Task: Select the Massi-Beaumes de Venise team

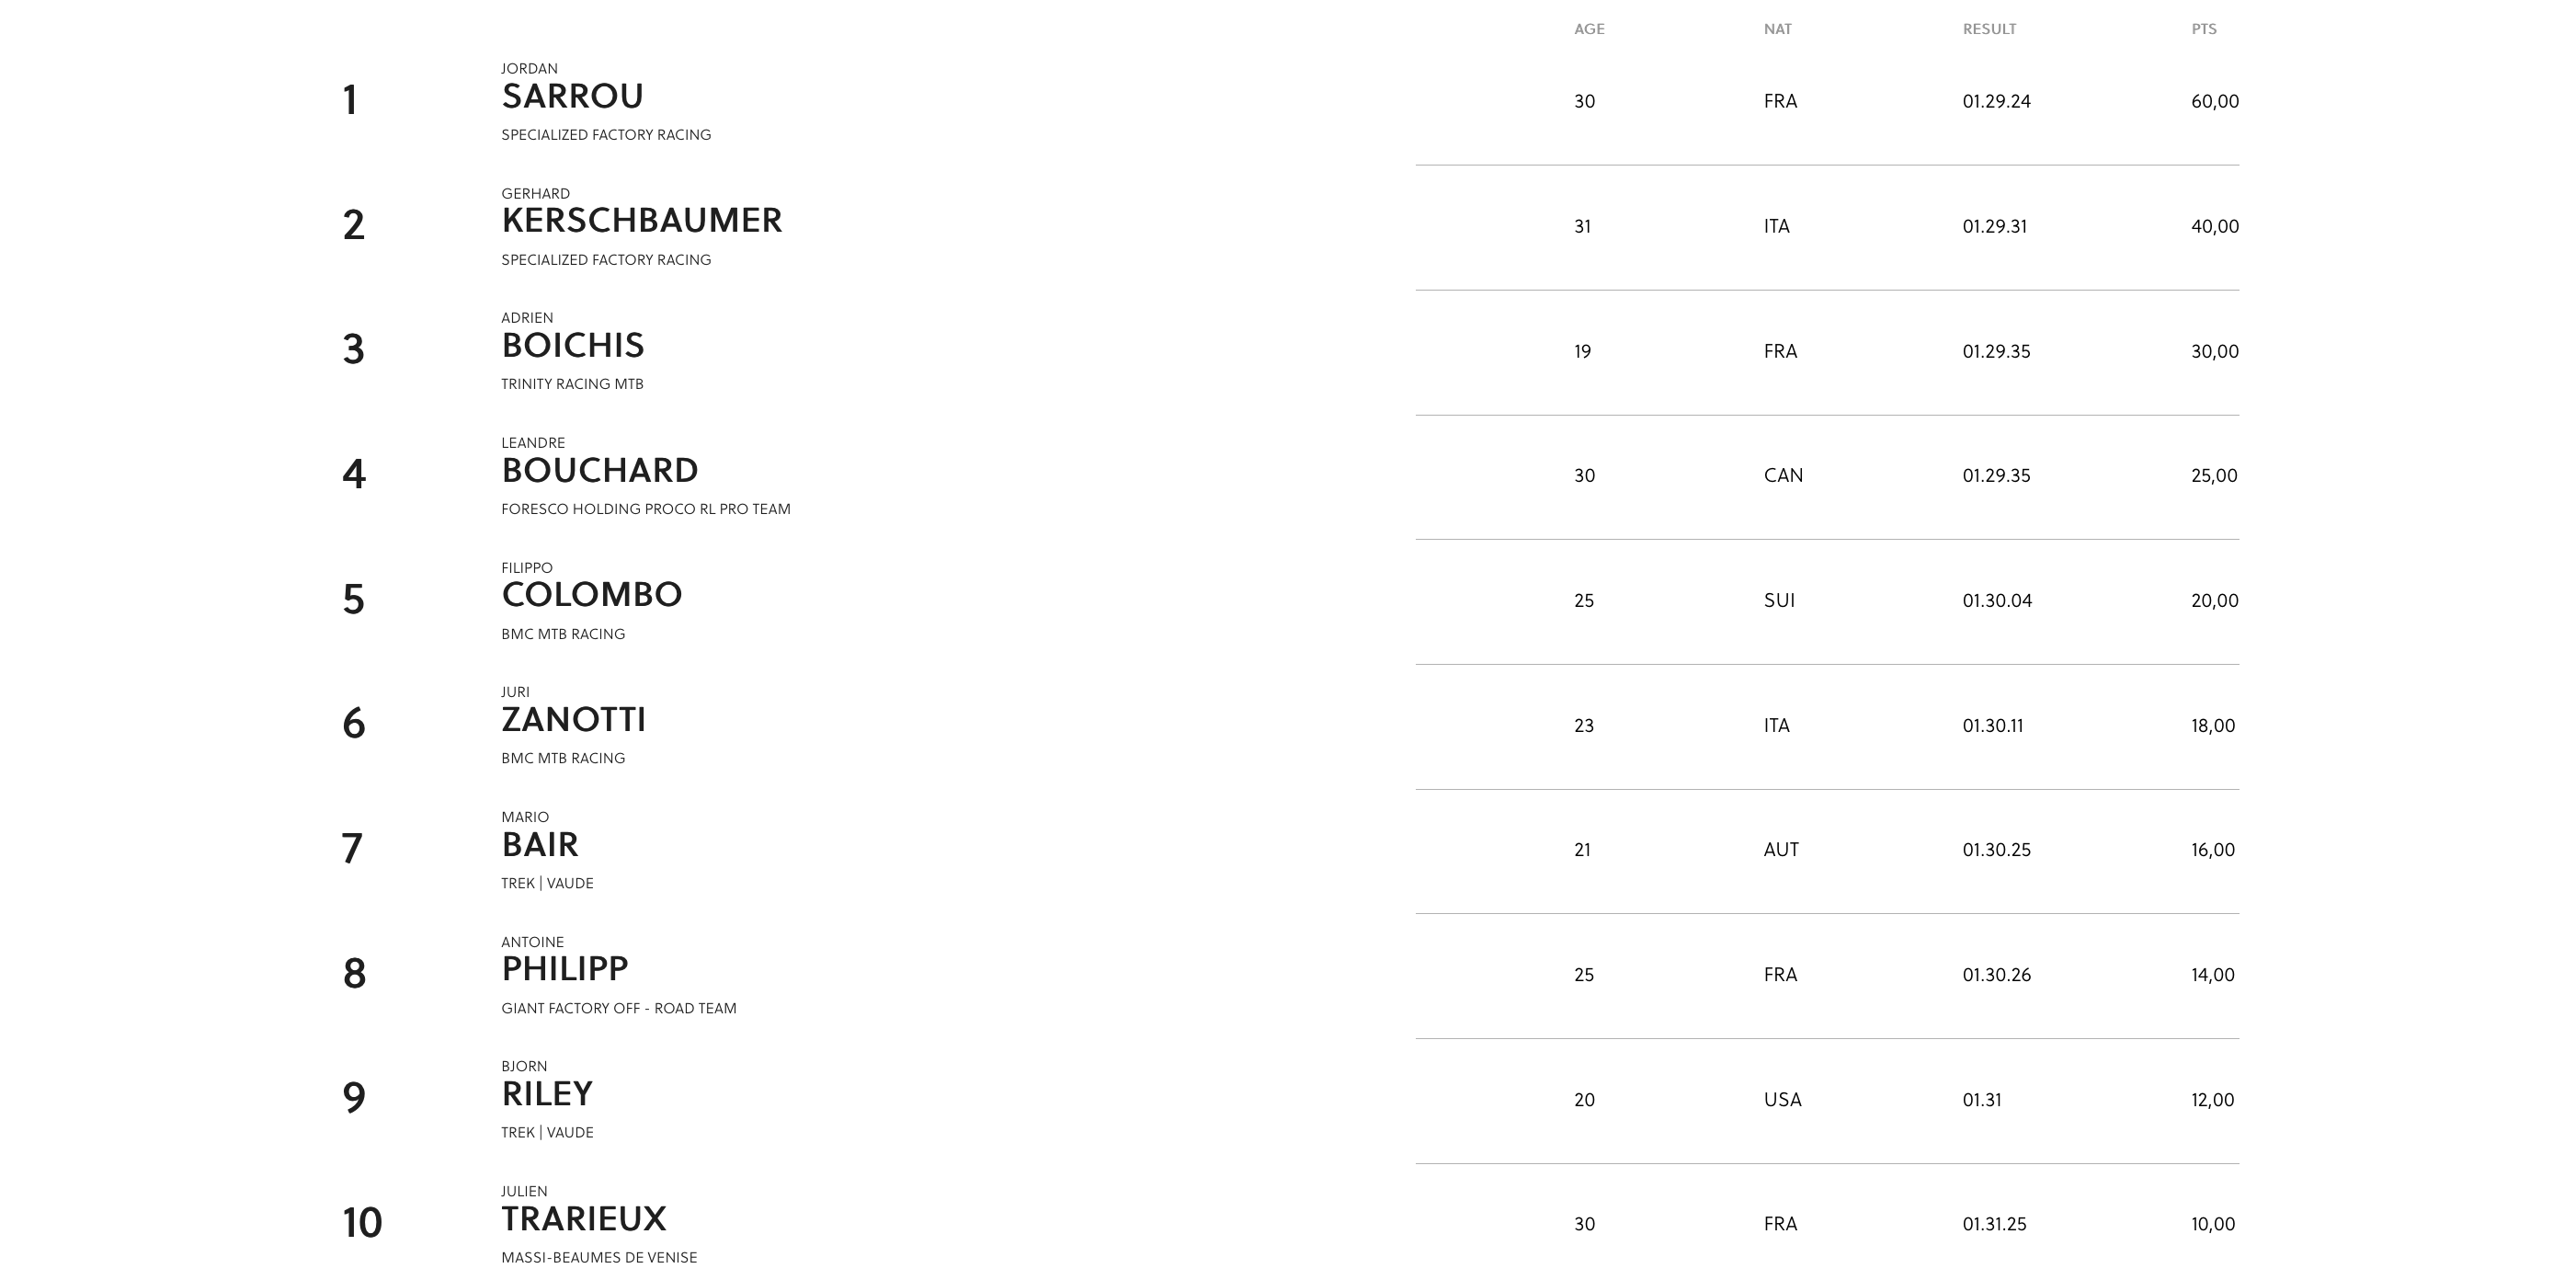Action: 599,1258
